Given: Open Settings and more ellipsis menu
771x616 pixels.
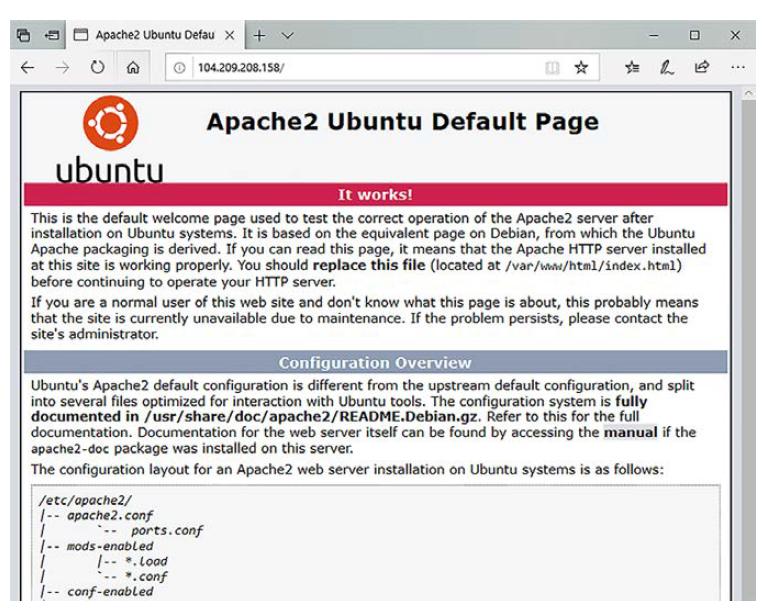Looking at the screenshot, I should point(738,67).
